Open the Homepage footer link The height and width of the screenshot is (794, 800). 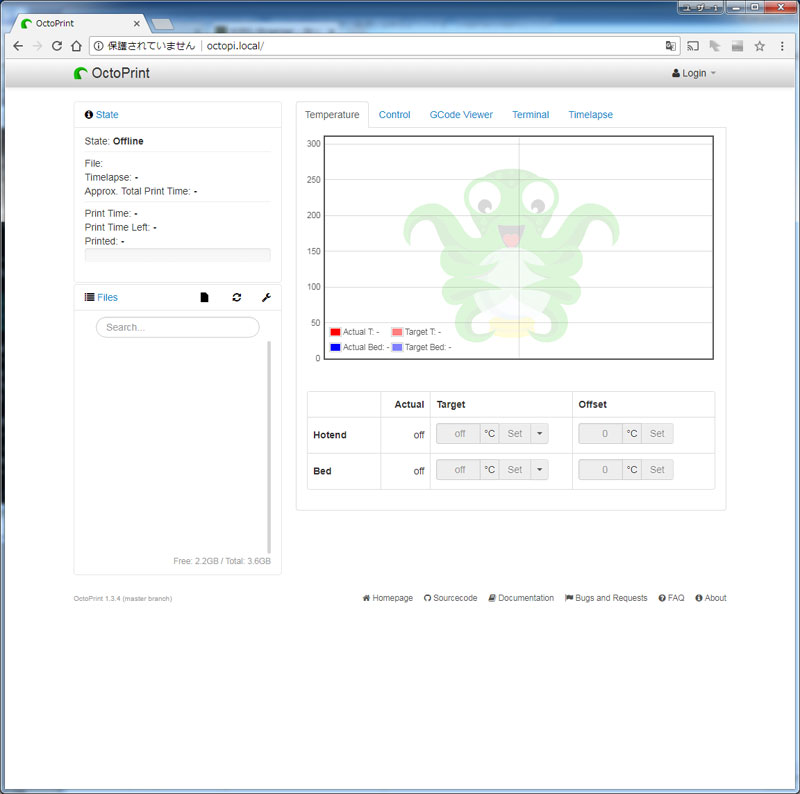(x=388, y=598)
